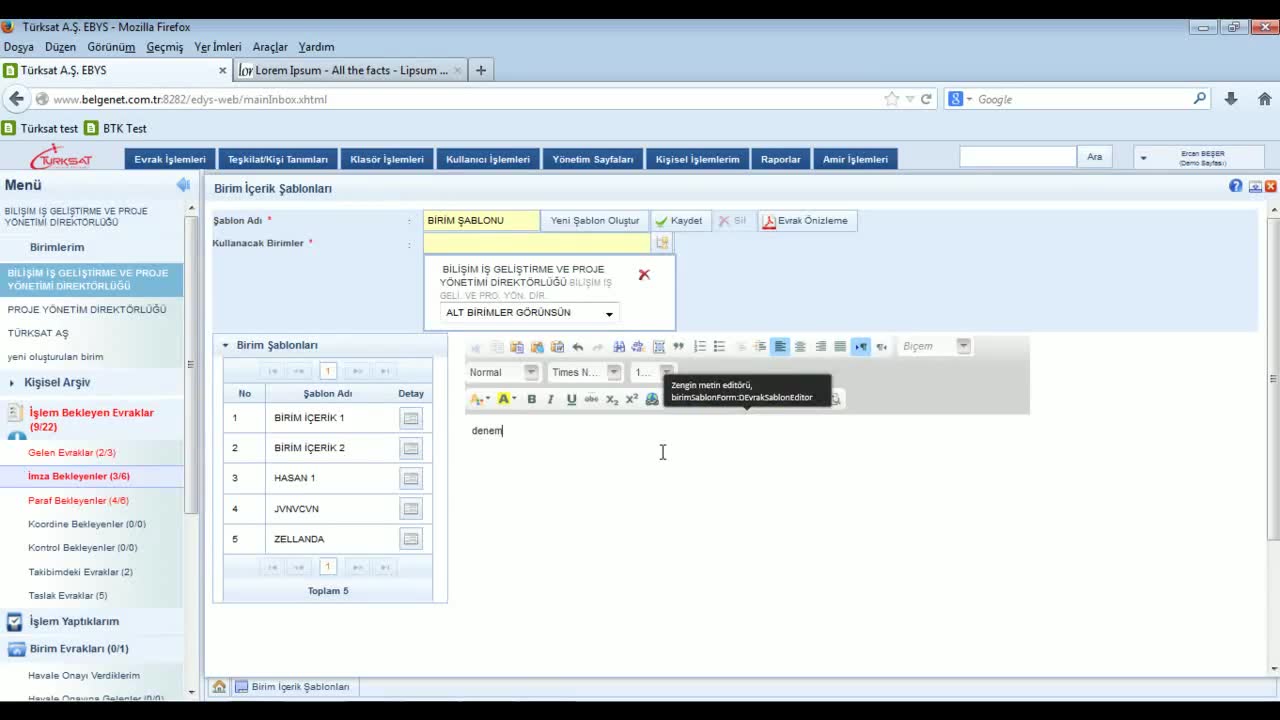
Task: Click Yeni Şablon Oluştur button
Action: (x=594, y=221)
